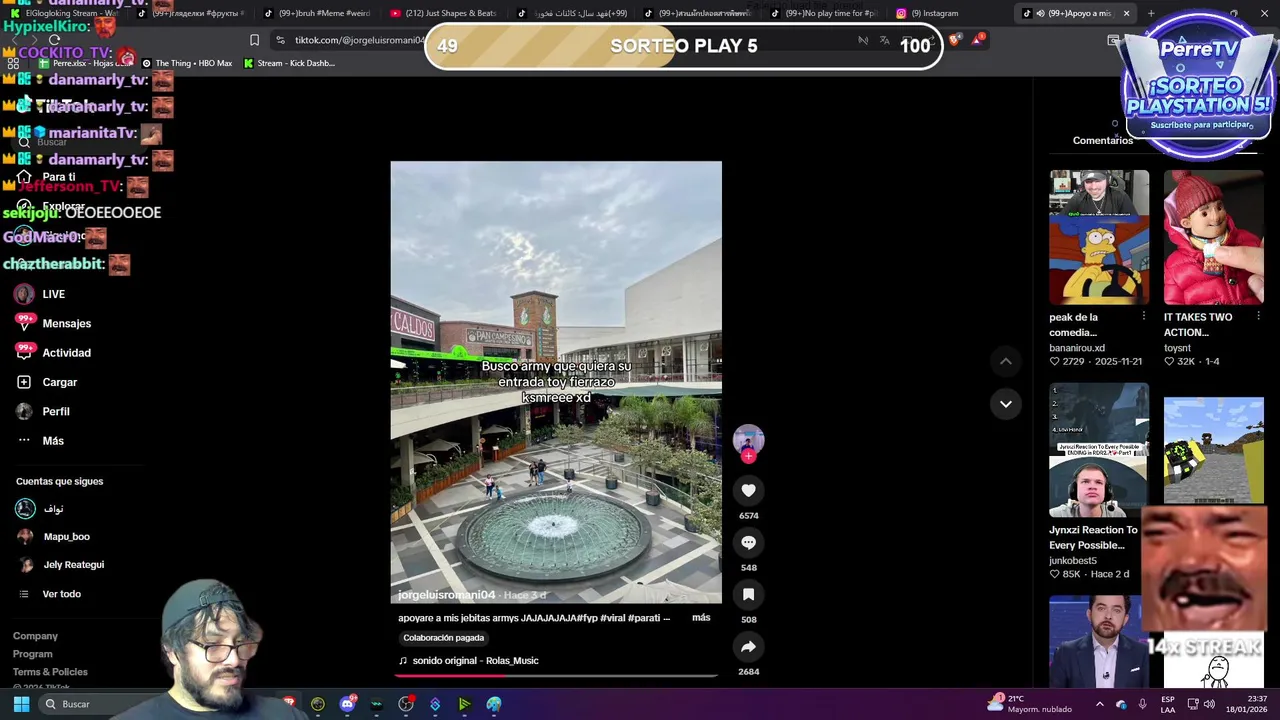
Task: Open the Jynxzi Reaction video thumbnail
Action: pyautogui.click(x=1099, y=450)
